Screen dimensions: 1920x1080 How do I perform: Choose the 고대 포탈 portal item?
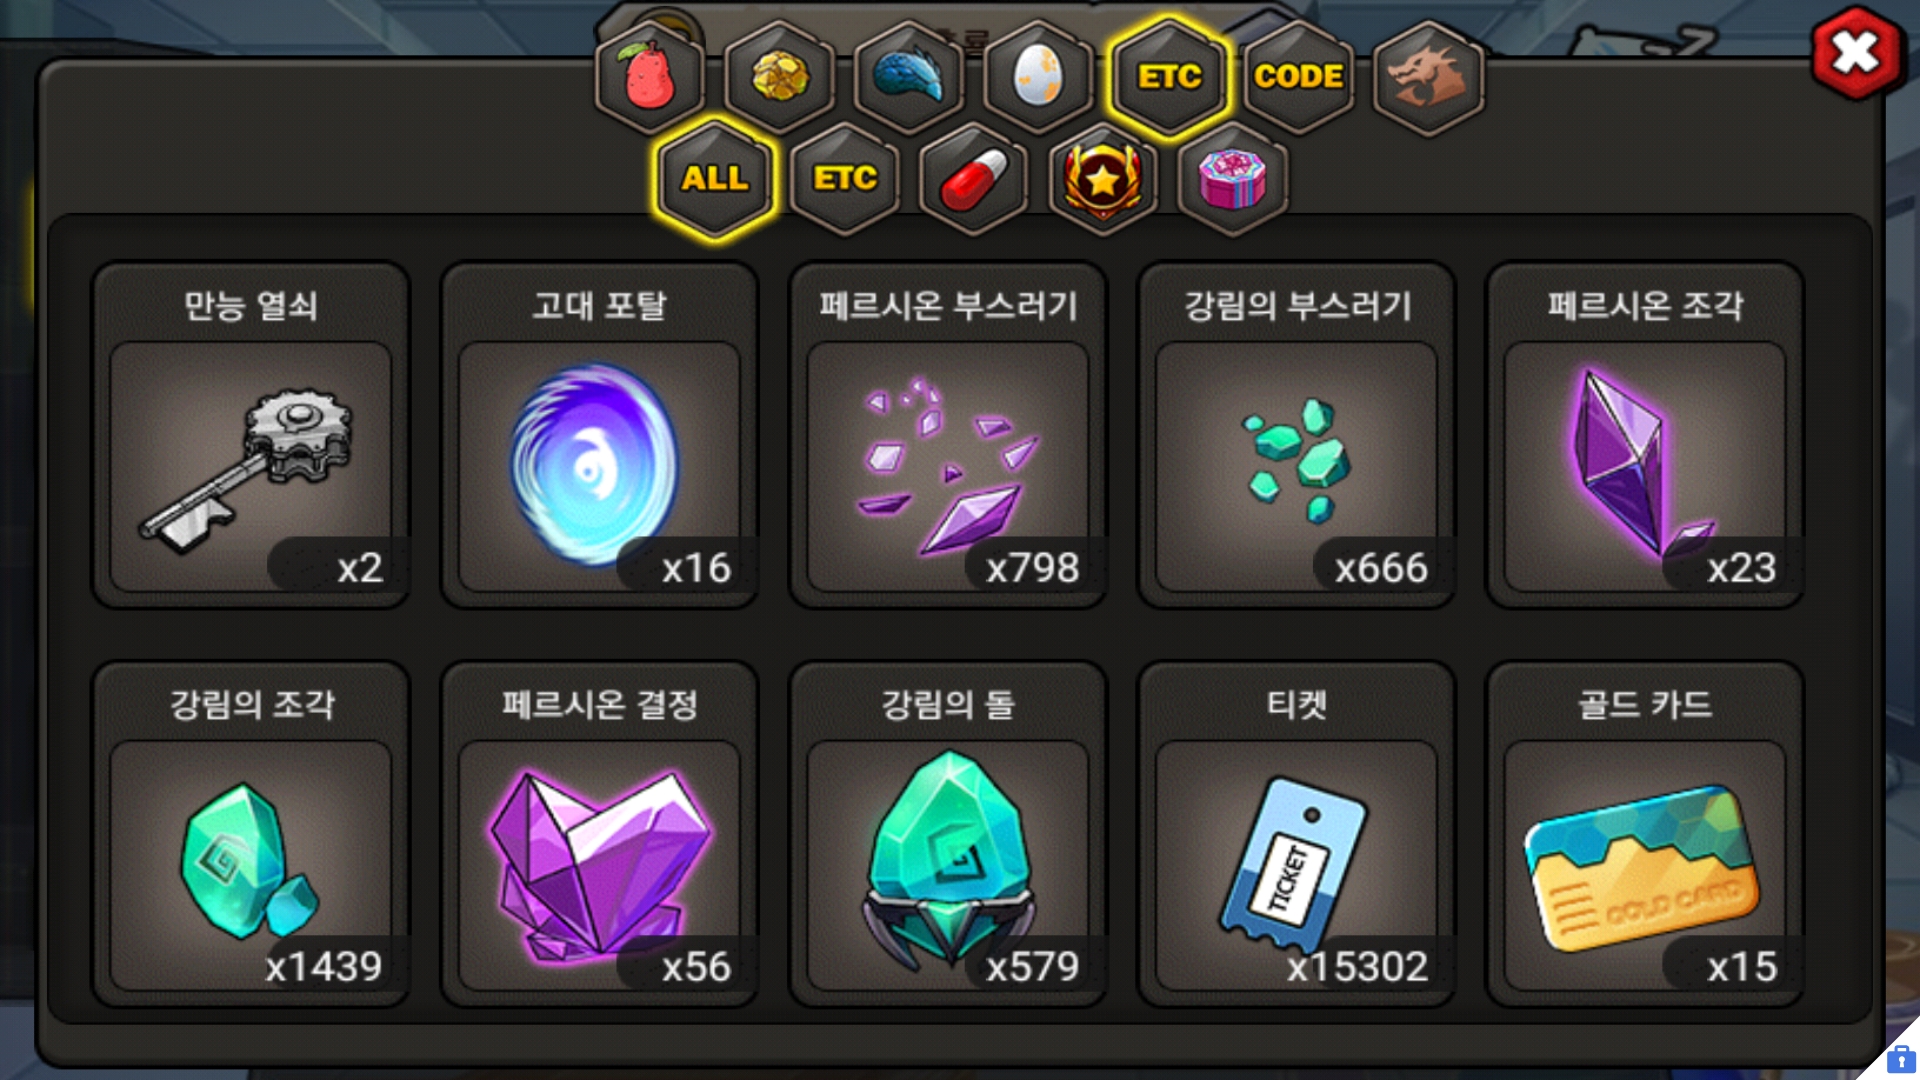coord(599,436)
